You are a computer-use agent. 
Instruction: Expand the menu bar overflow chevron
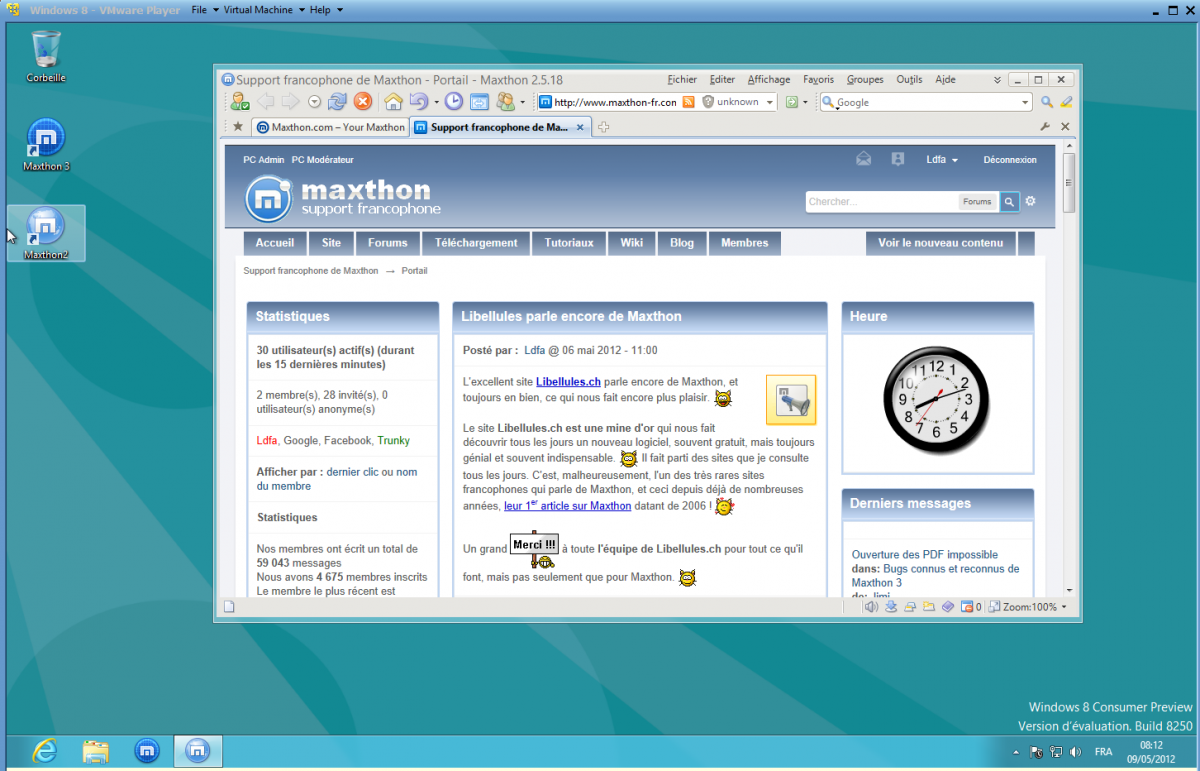tap(996, 80)
